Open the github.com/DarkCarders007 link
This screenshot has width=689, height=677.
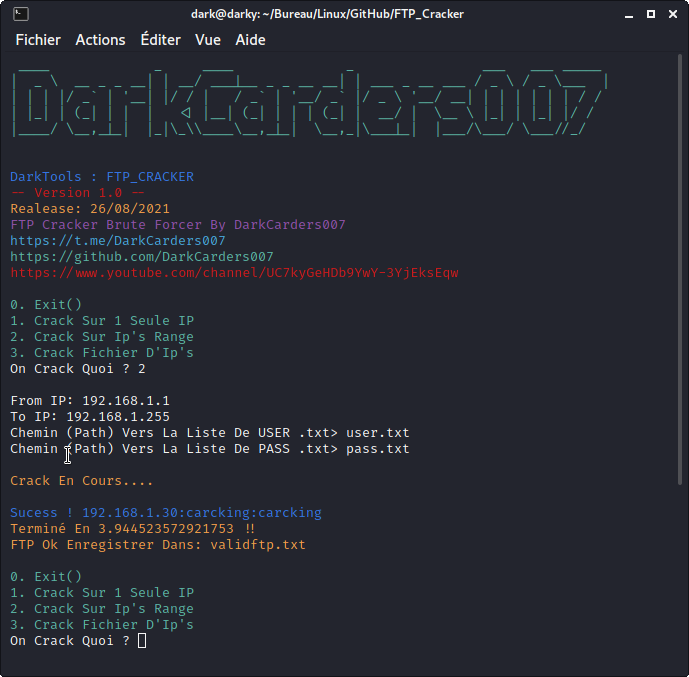141,257
